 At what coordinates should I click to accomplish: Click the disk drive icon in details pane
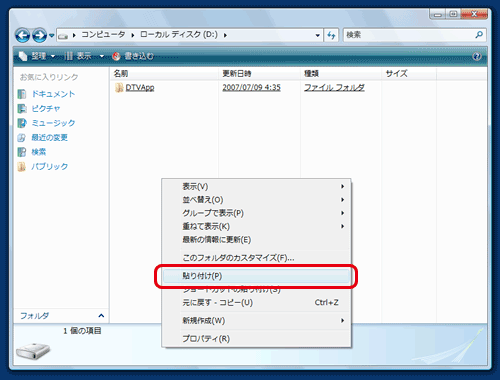(x=33, y=351)
